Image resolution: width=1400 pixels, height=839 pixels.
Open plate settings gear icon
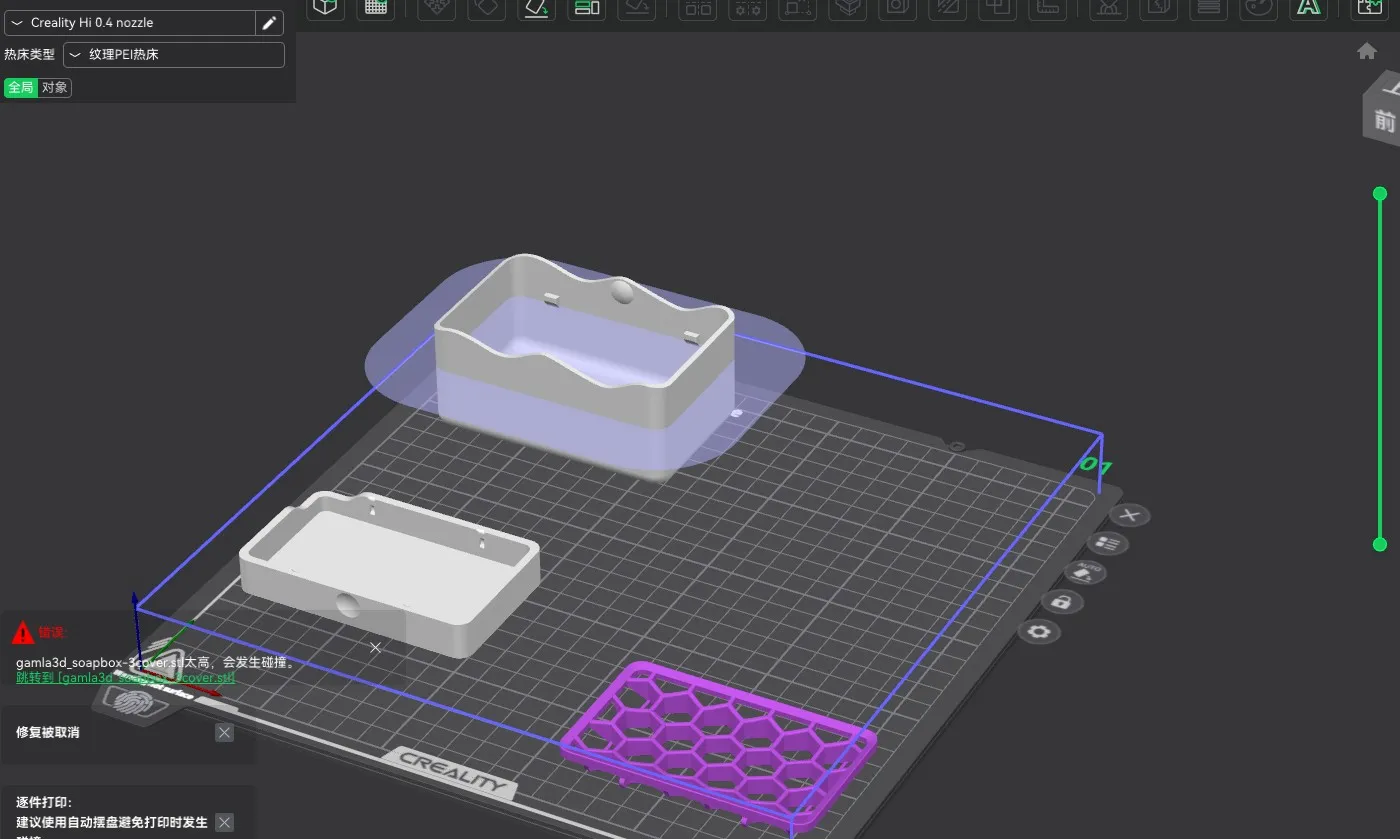(1039, 632)
